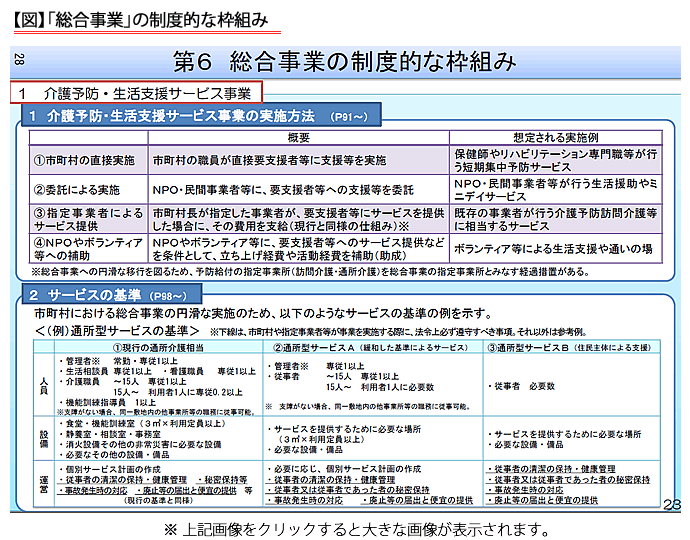Viewport: 690px width, 540px height.
Task: Click caption ※上記画像をクリックすると大きな画像が表示されます。
Action: point(356,529)
